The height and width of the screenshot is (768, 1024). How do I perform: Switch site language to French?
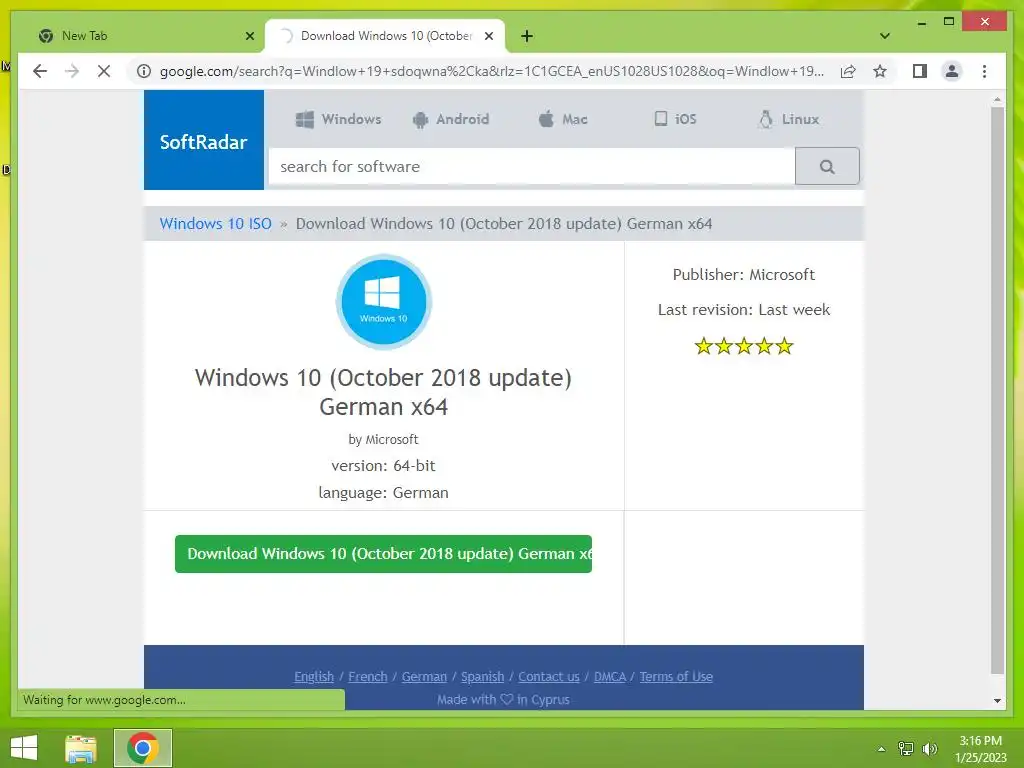pos(368,677)
